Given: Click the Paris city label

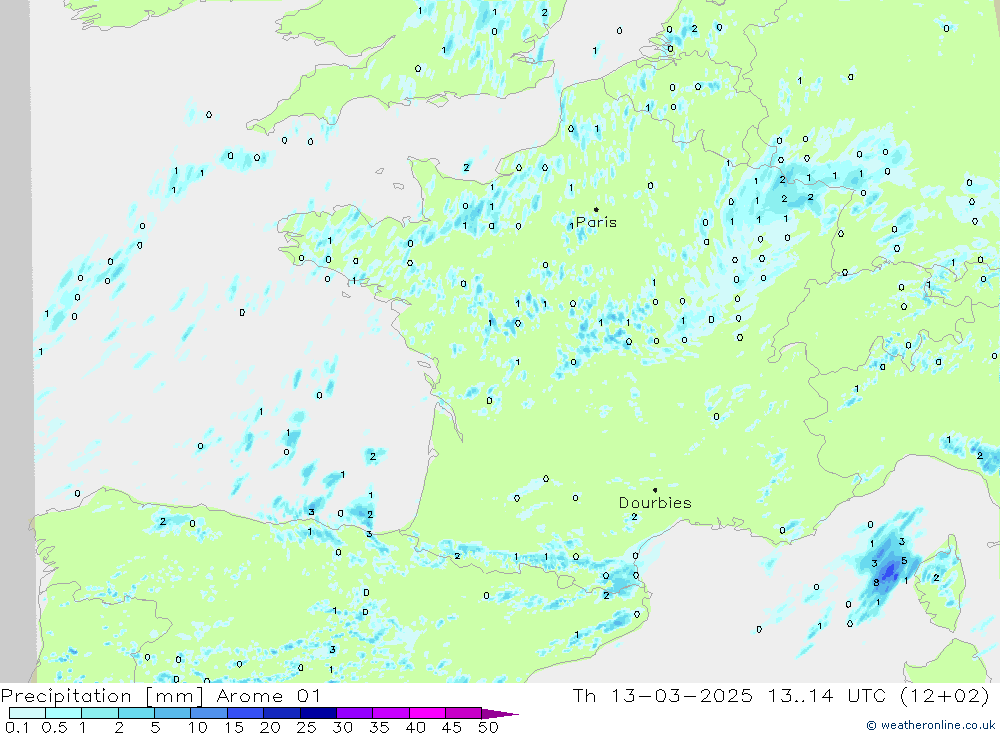Looking at the screenshot, I should coord(596,222).
